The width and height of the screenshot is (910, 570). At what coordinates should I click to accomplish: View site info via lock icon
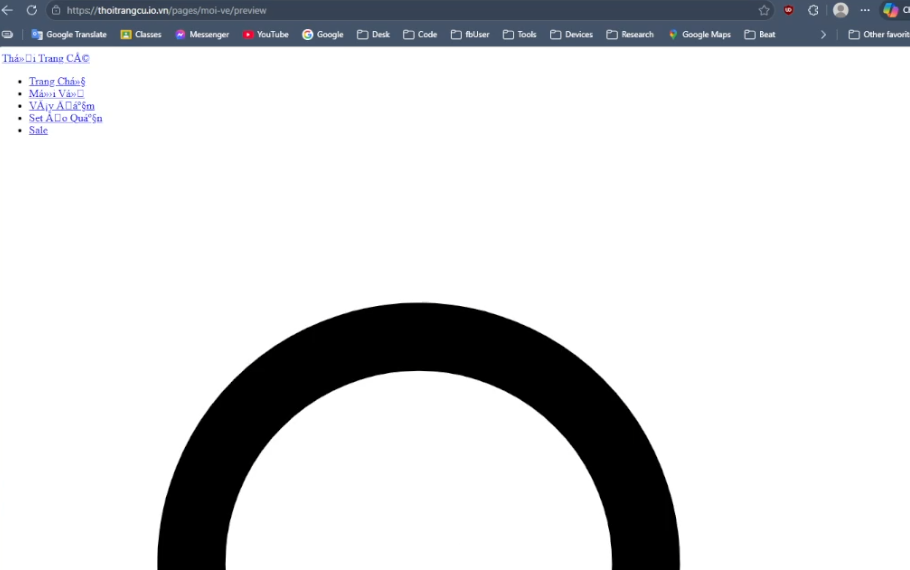tap(56, 10)
